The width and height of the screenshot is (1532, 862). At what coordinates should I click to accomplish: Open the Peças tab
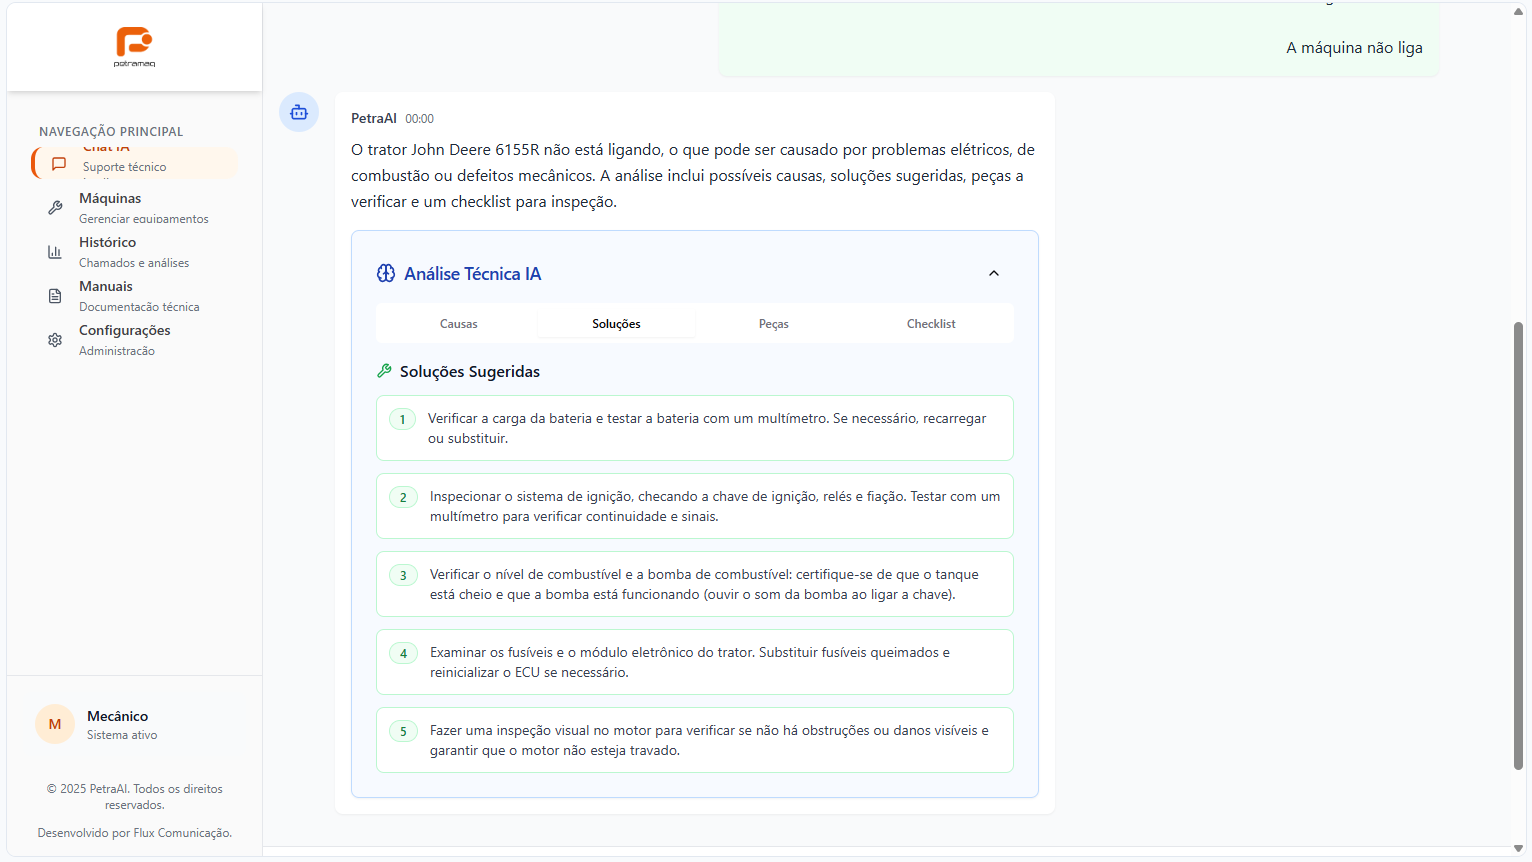point(774,324)
